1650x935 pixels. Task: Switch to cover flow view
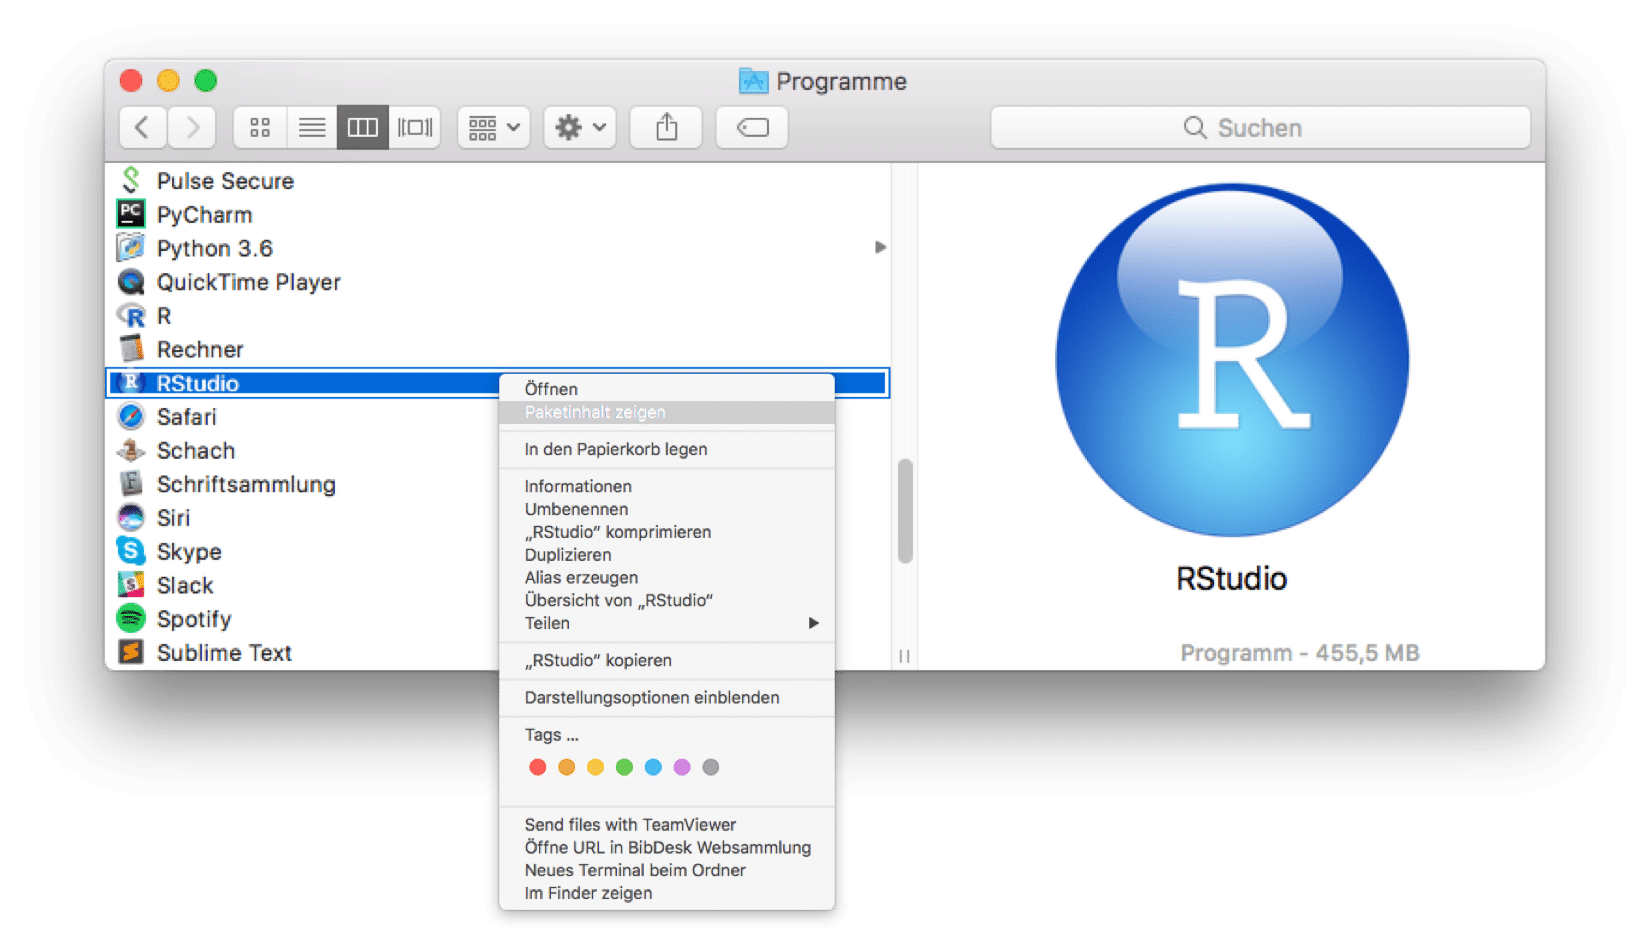click(x=415, y=127)
